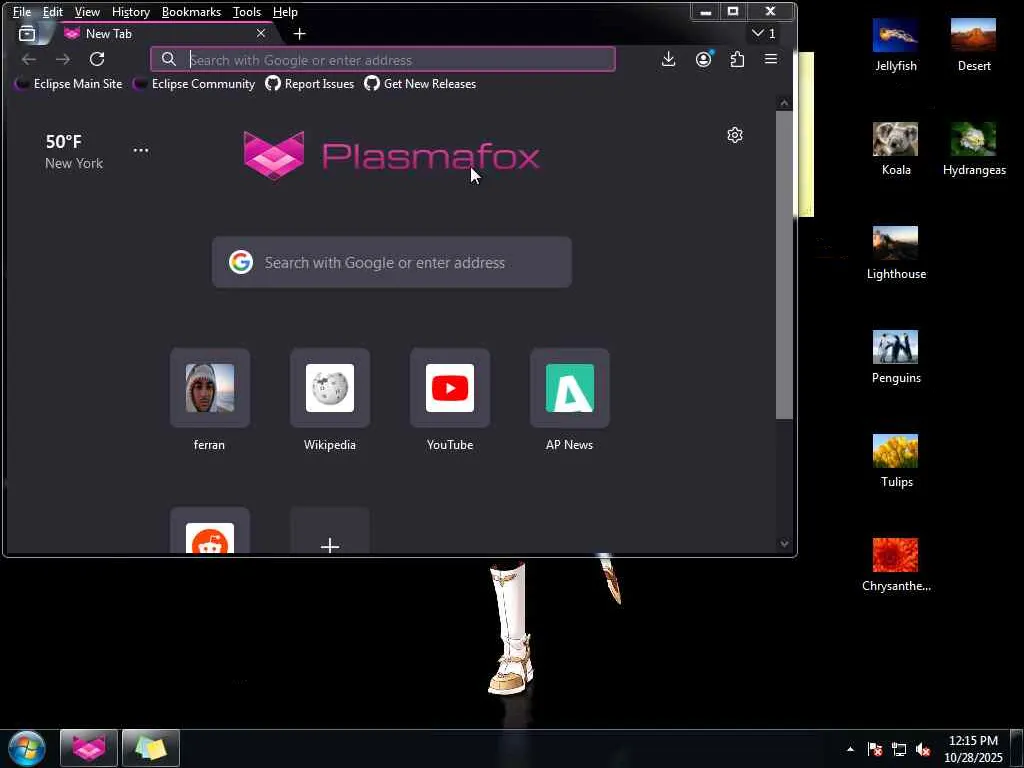Click the page scrollbar up arrow
The width and height of the screenshot is (1024, 768).
pos(784,103)
